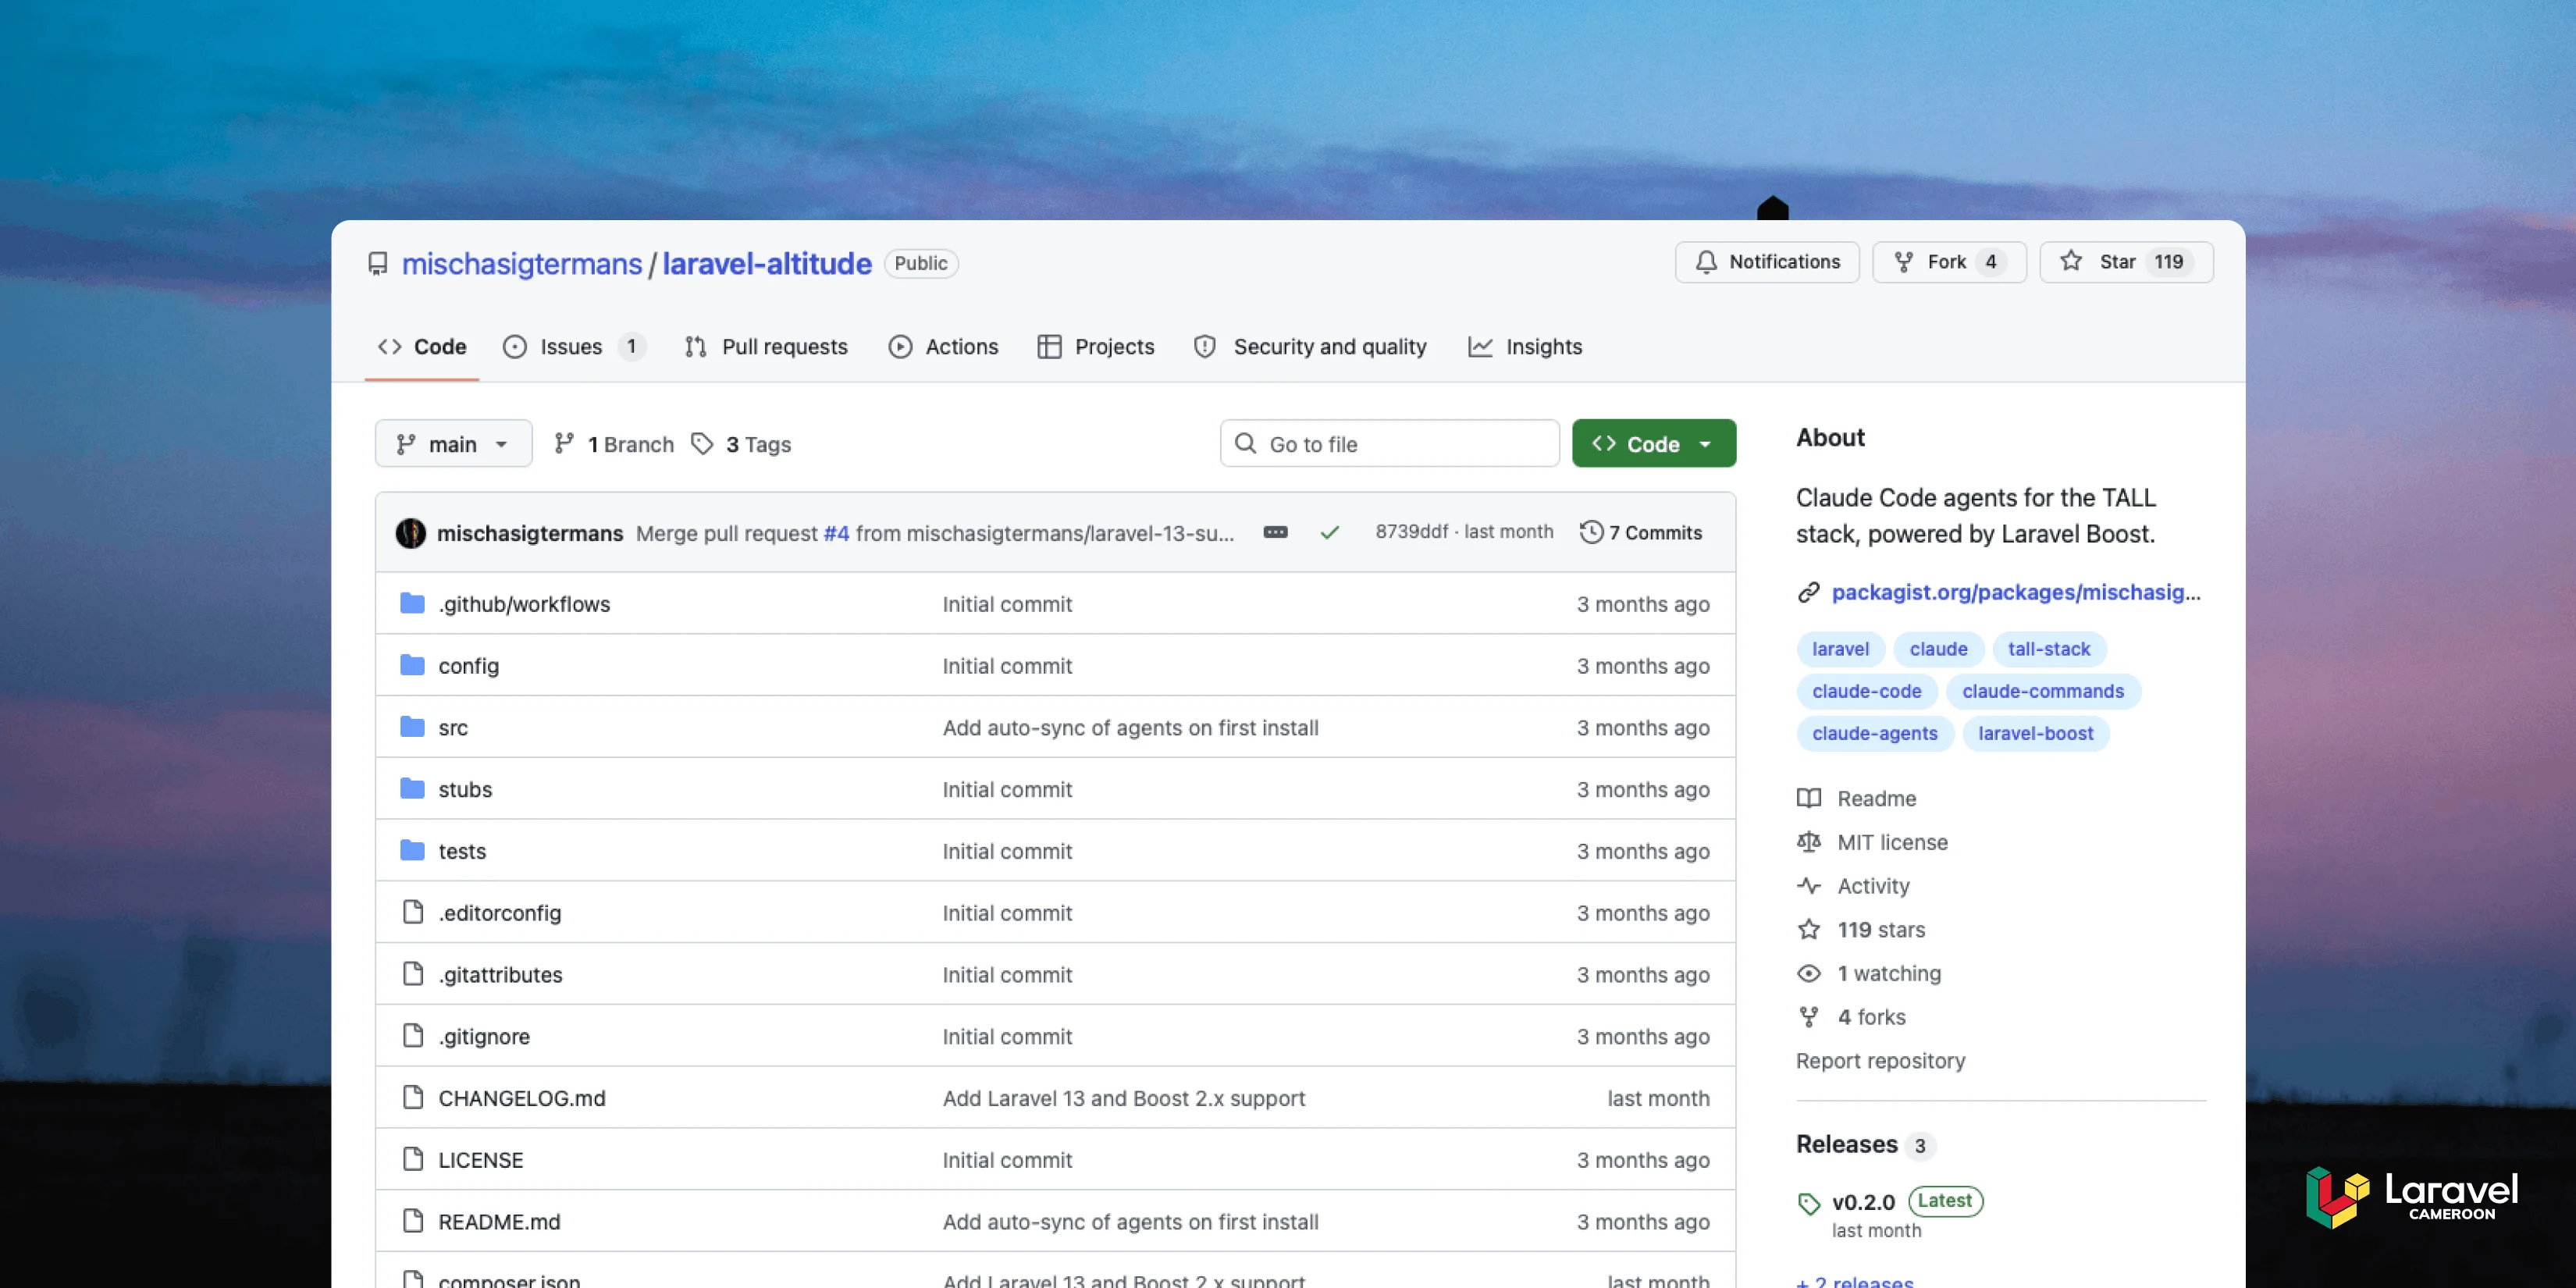Click the Report repository link
Screen dimensions: 2576x1288
(1880, 1060)
